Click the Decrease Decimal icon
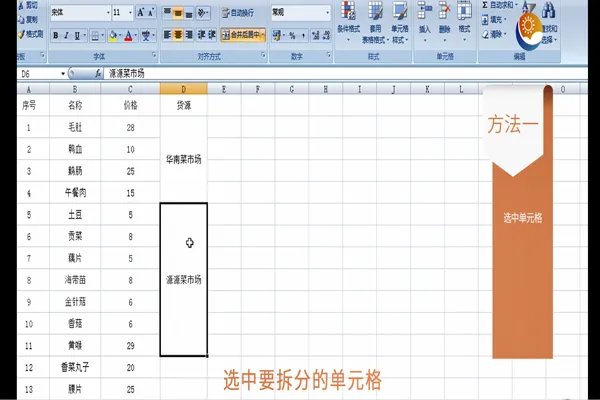 click(326, 36)
